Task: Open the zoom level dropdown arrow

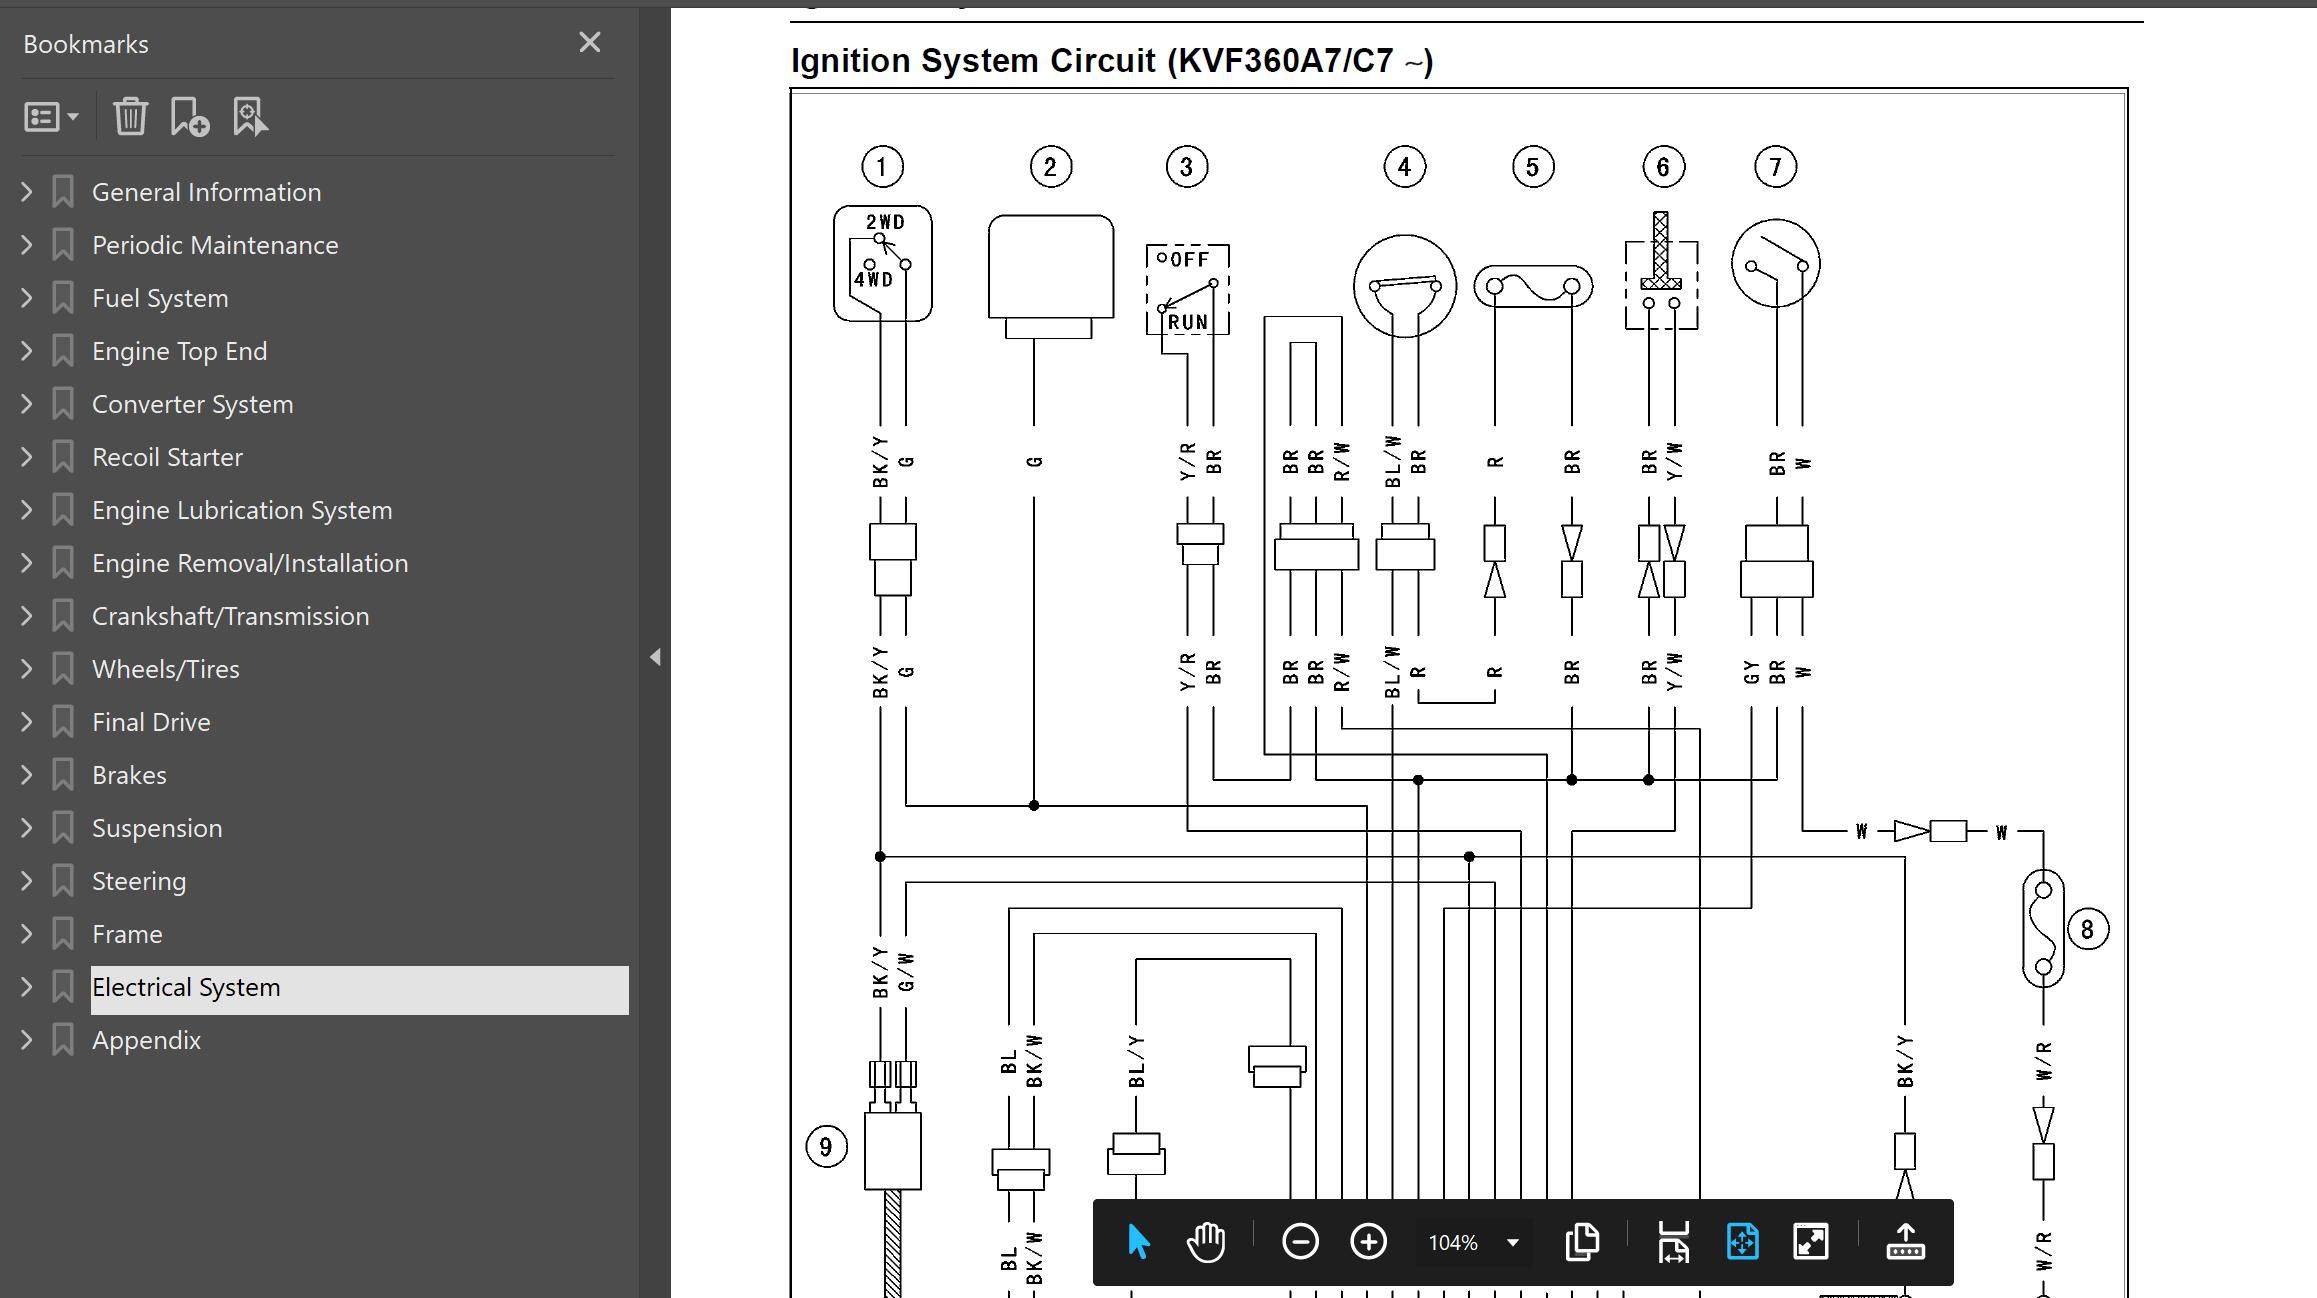Action: click(x=1513, y=1243)
